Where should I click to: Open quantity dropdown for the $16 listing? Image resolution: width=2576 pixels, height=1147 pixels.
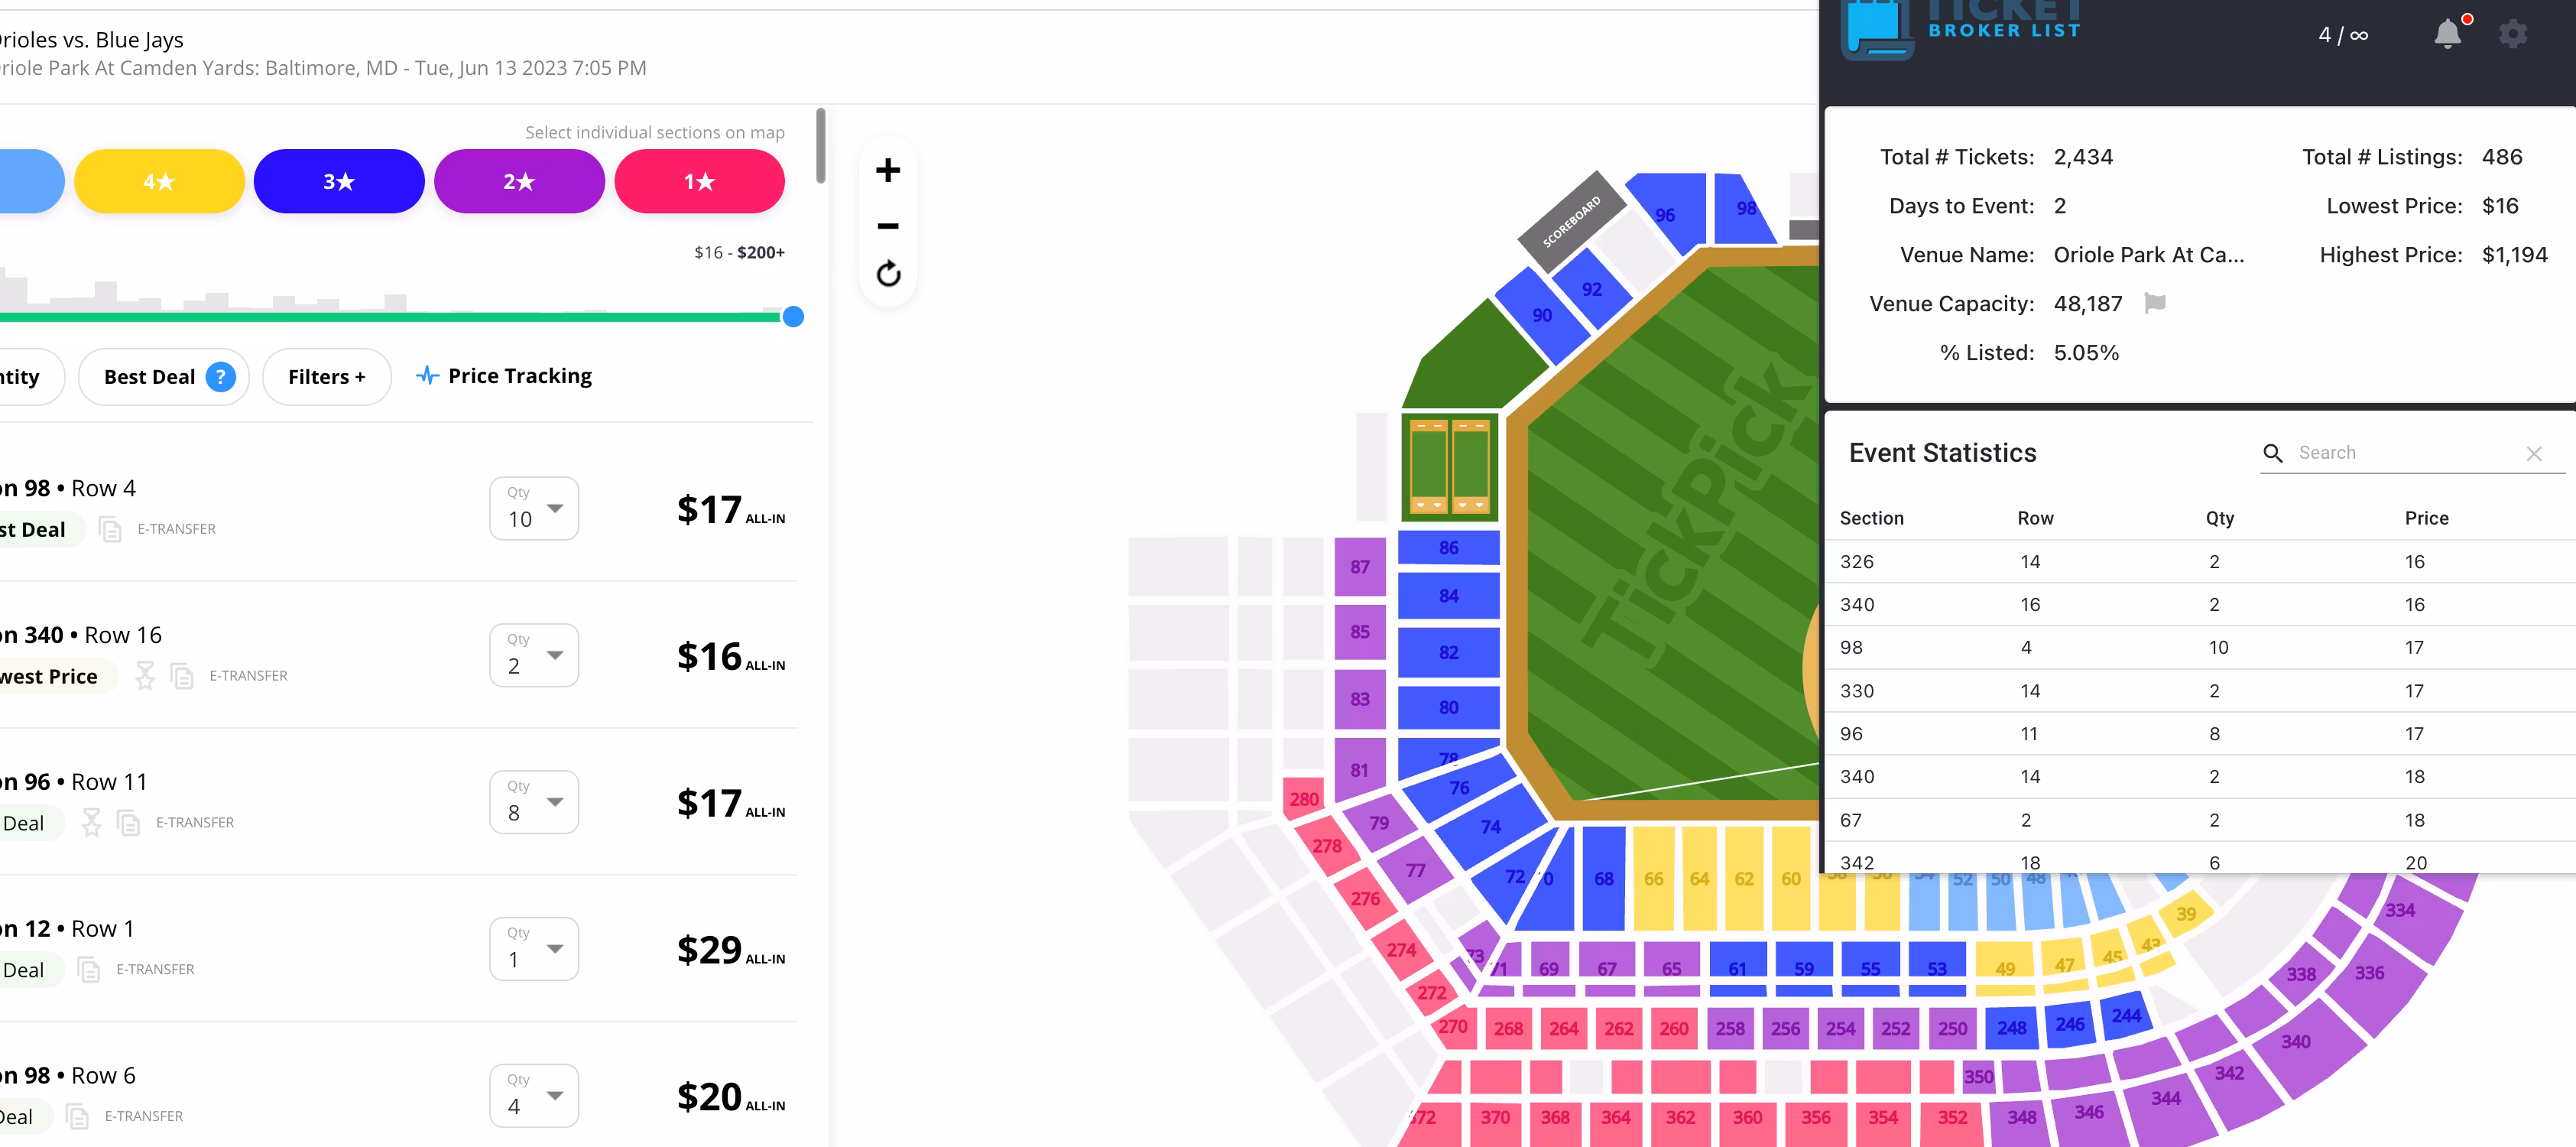[x=534, y=656]
